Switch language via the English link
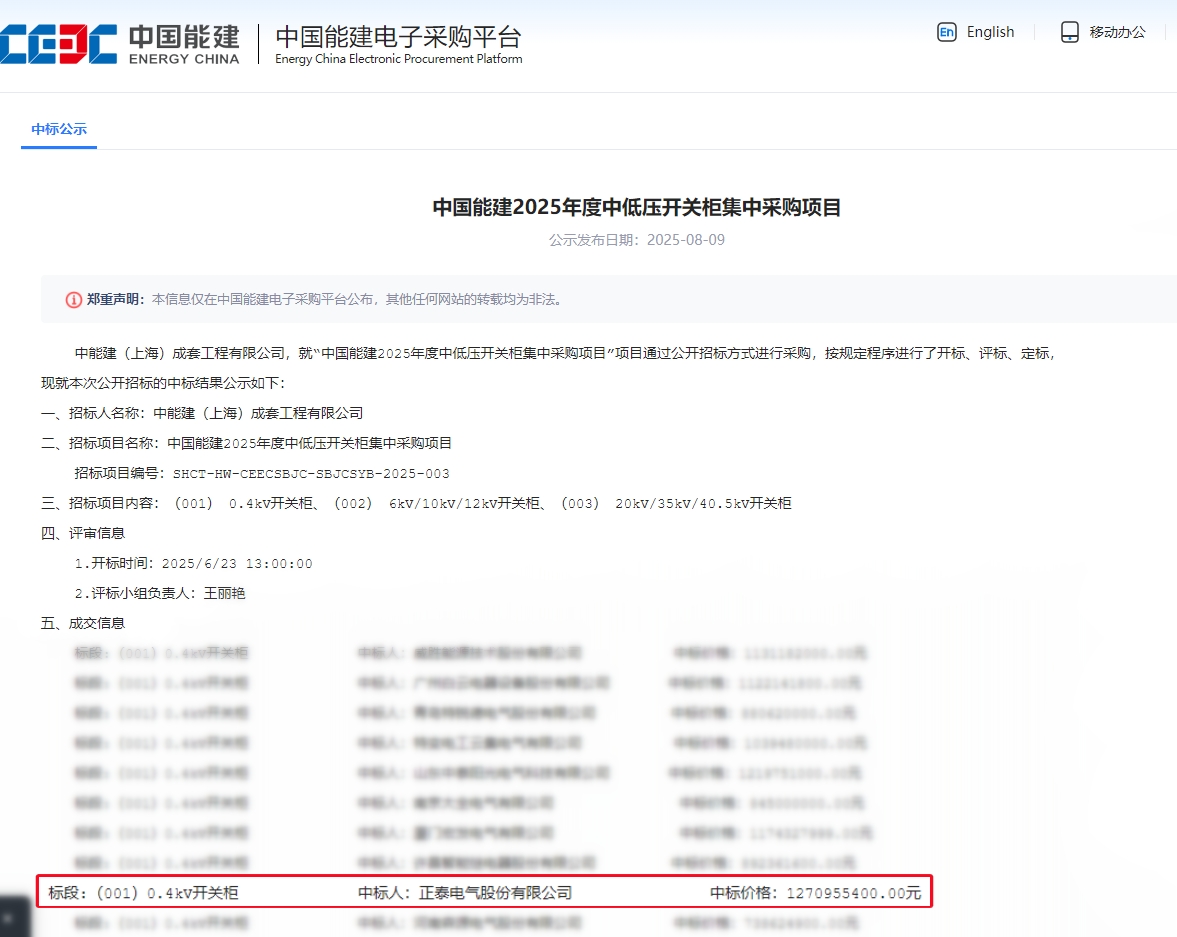This screenshot has width=1177, height=937. (x=990, y=32)
